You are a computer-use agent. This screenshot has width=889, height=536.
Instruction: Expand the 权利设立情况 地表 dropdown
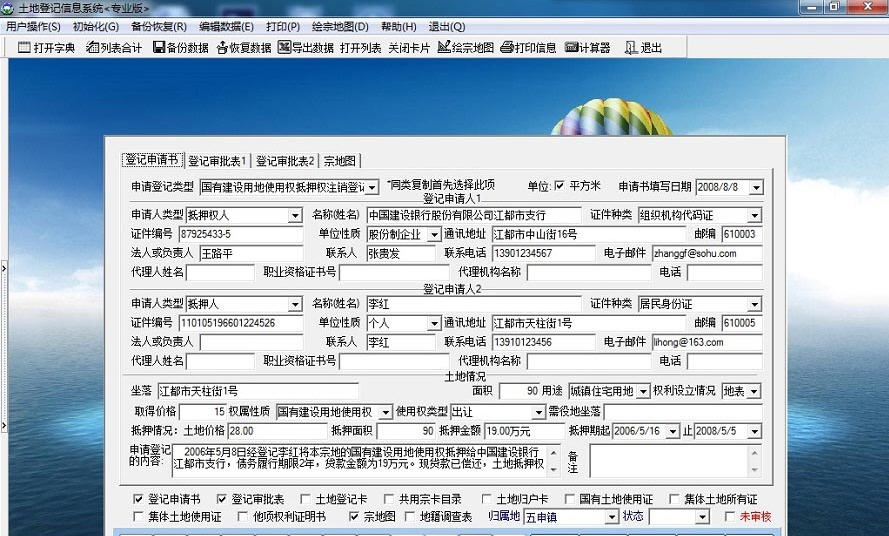754,391
